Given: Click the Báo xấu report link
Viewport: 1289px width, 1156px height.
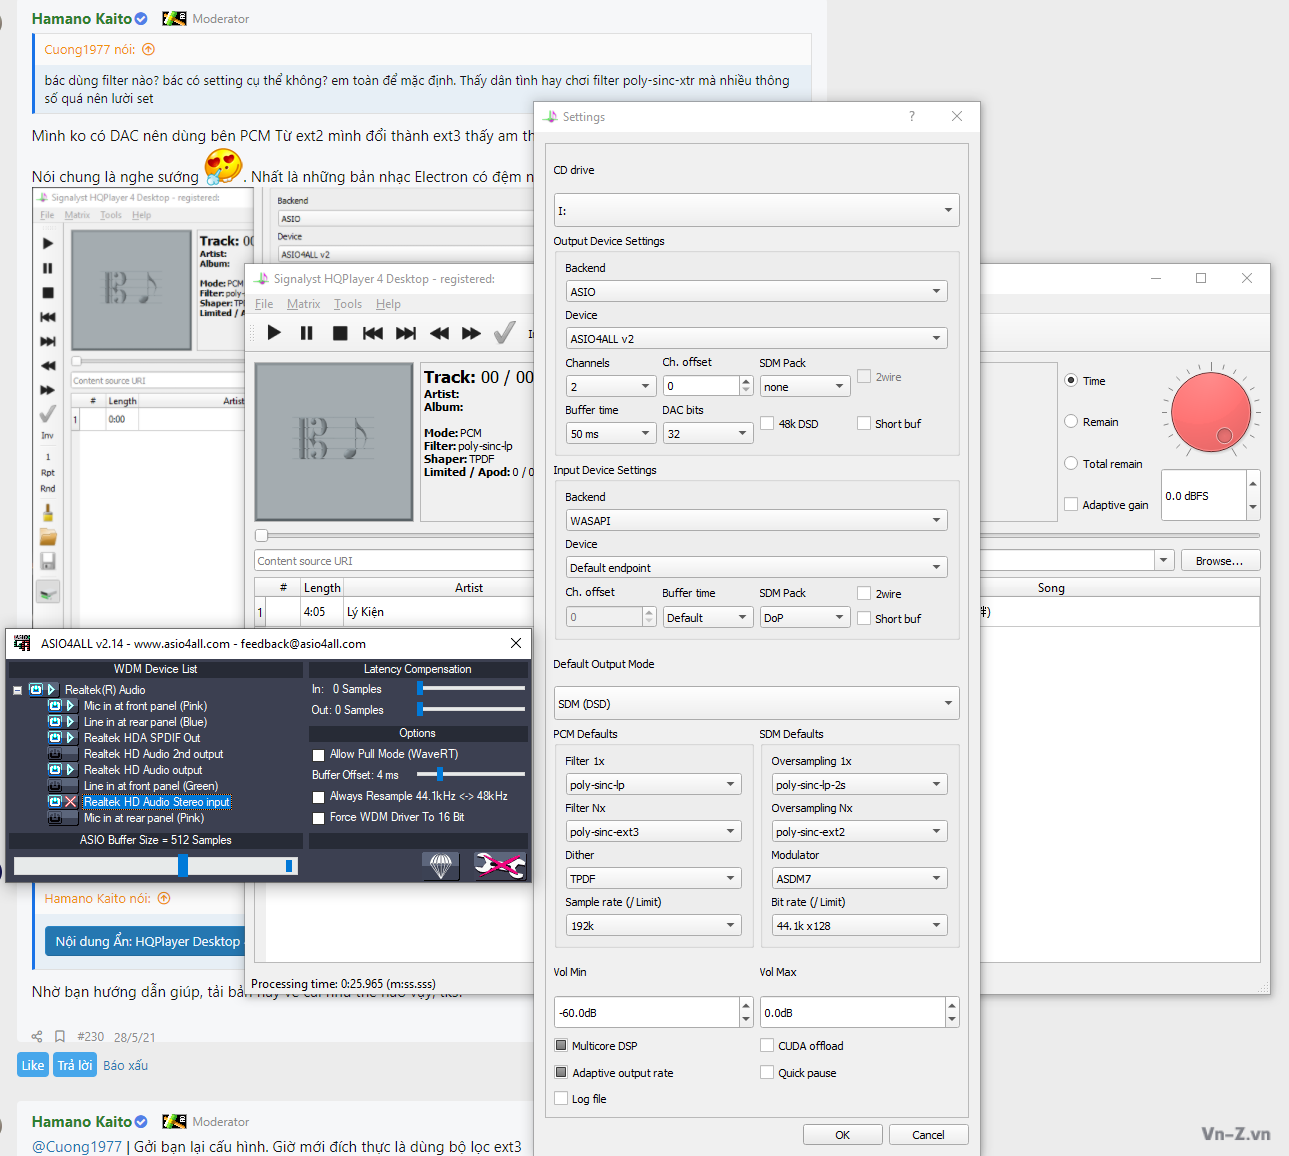Looking at the screenshot, I should click(125, 1065).
